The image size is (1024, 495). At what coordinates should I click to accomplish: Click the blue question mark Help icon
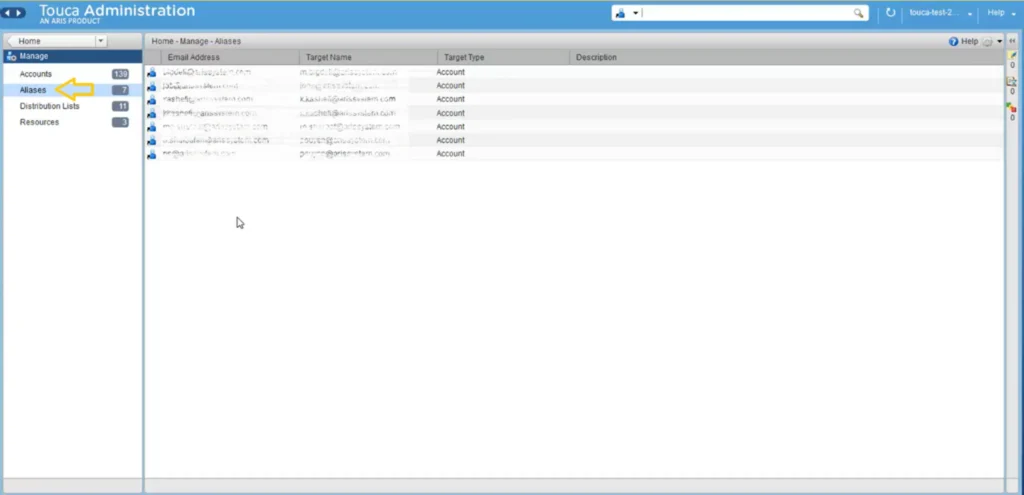[953, 41]
